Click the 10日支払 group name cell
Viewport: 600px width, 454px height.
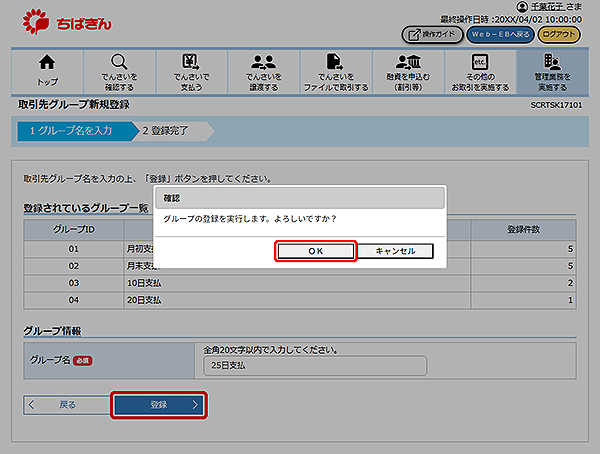point(297,283)
